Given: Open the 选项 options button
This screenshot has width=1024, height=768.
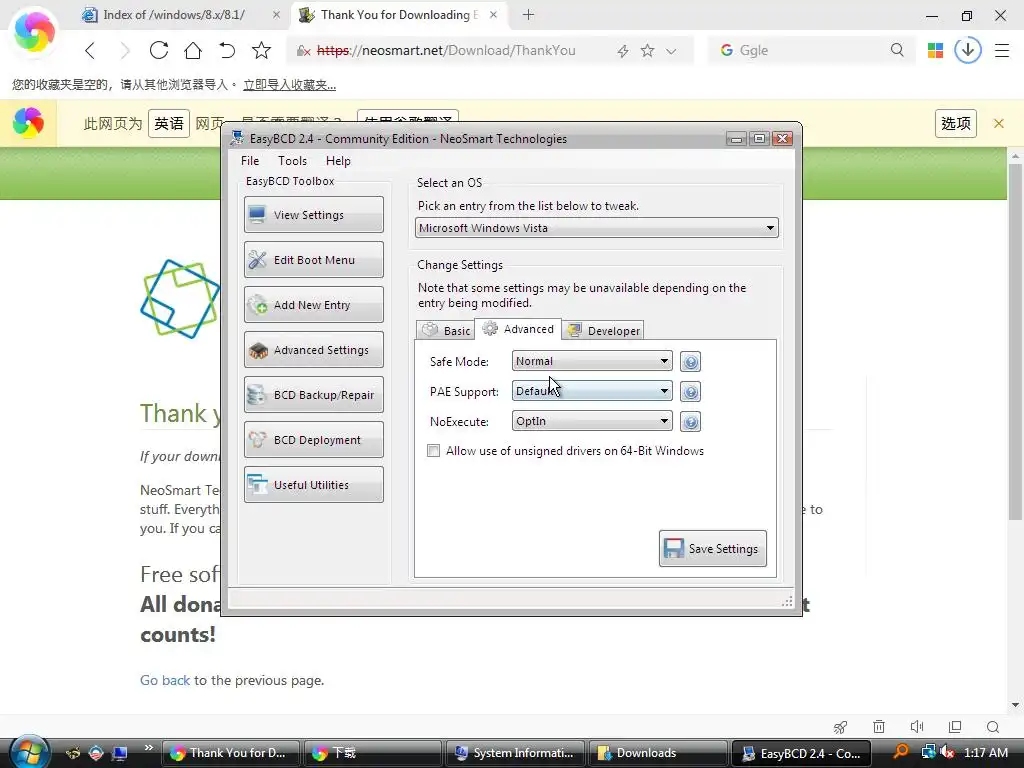Looking at the screenshot, I should [x=955, y=123].
